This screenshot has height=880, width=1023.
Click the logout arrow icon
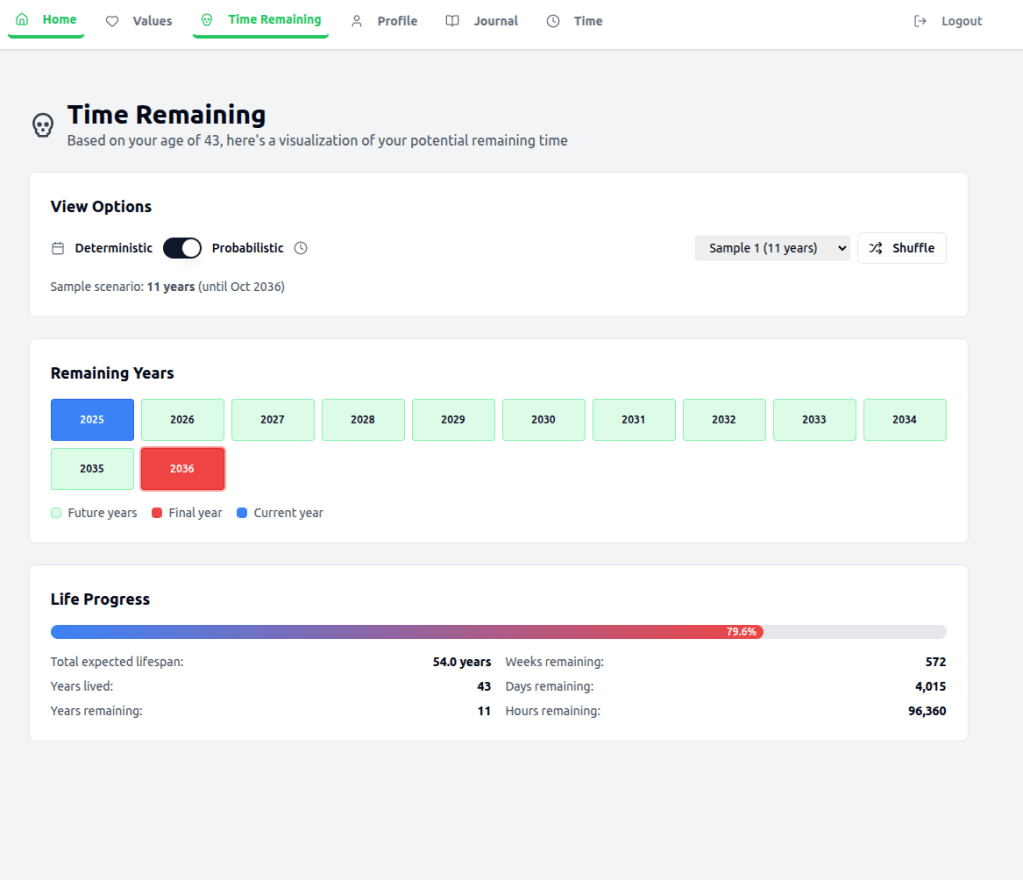click(x=920, y=21)
